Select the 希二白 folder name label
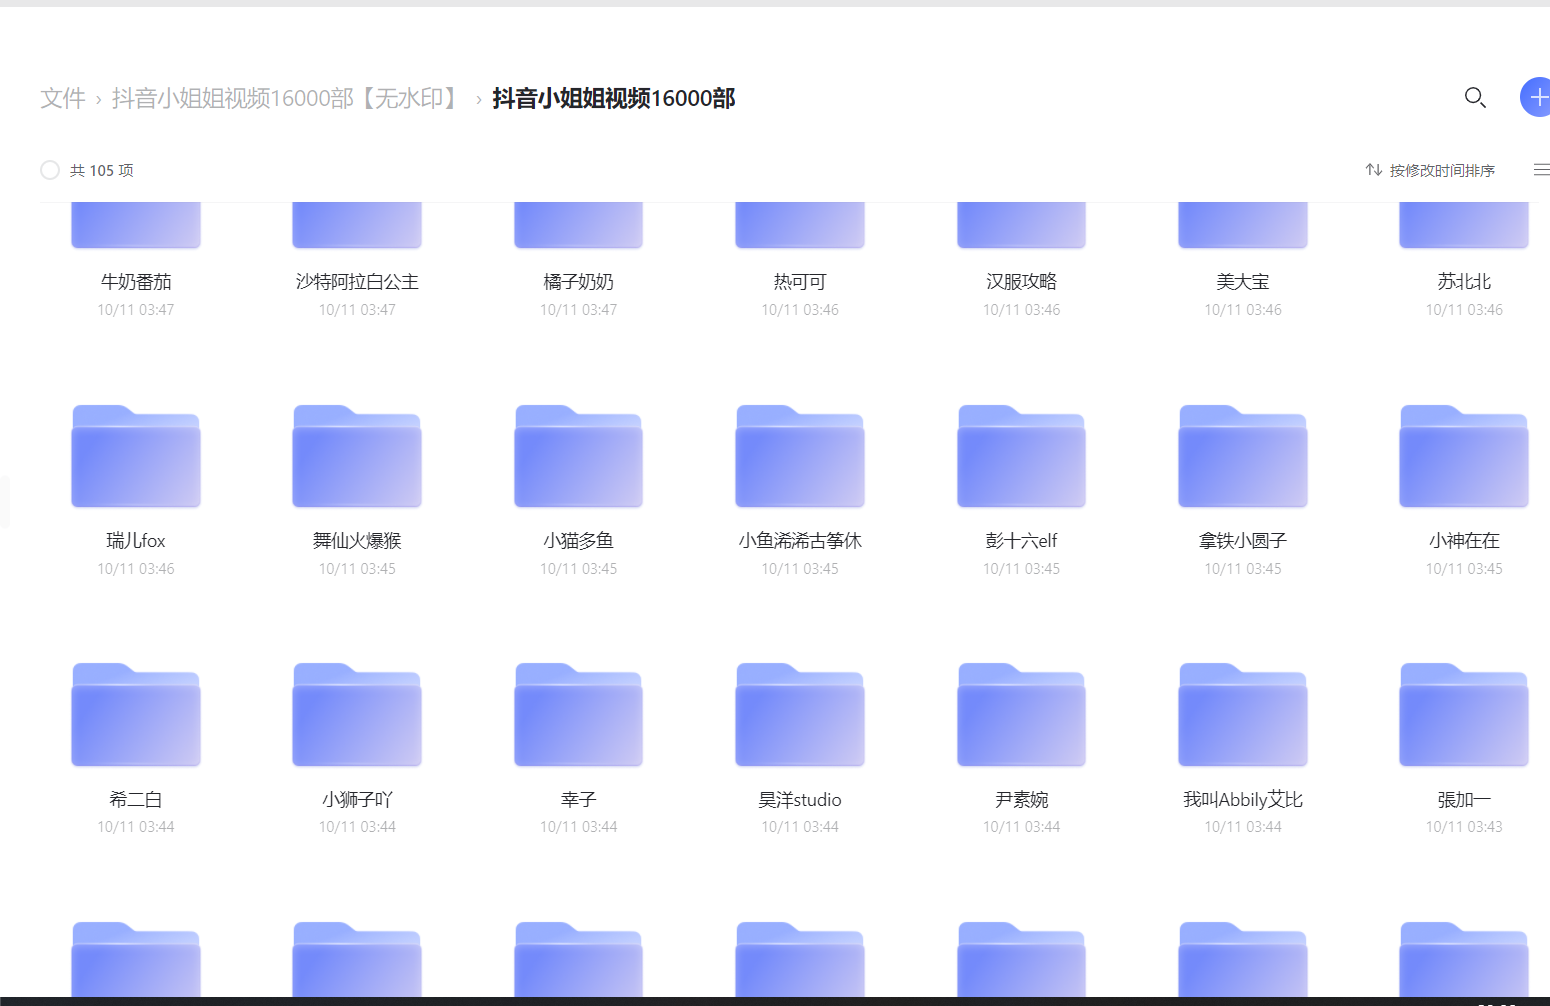The height and width of the screenshot is (1006, 1550). 136,799
